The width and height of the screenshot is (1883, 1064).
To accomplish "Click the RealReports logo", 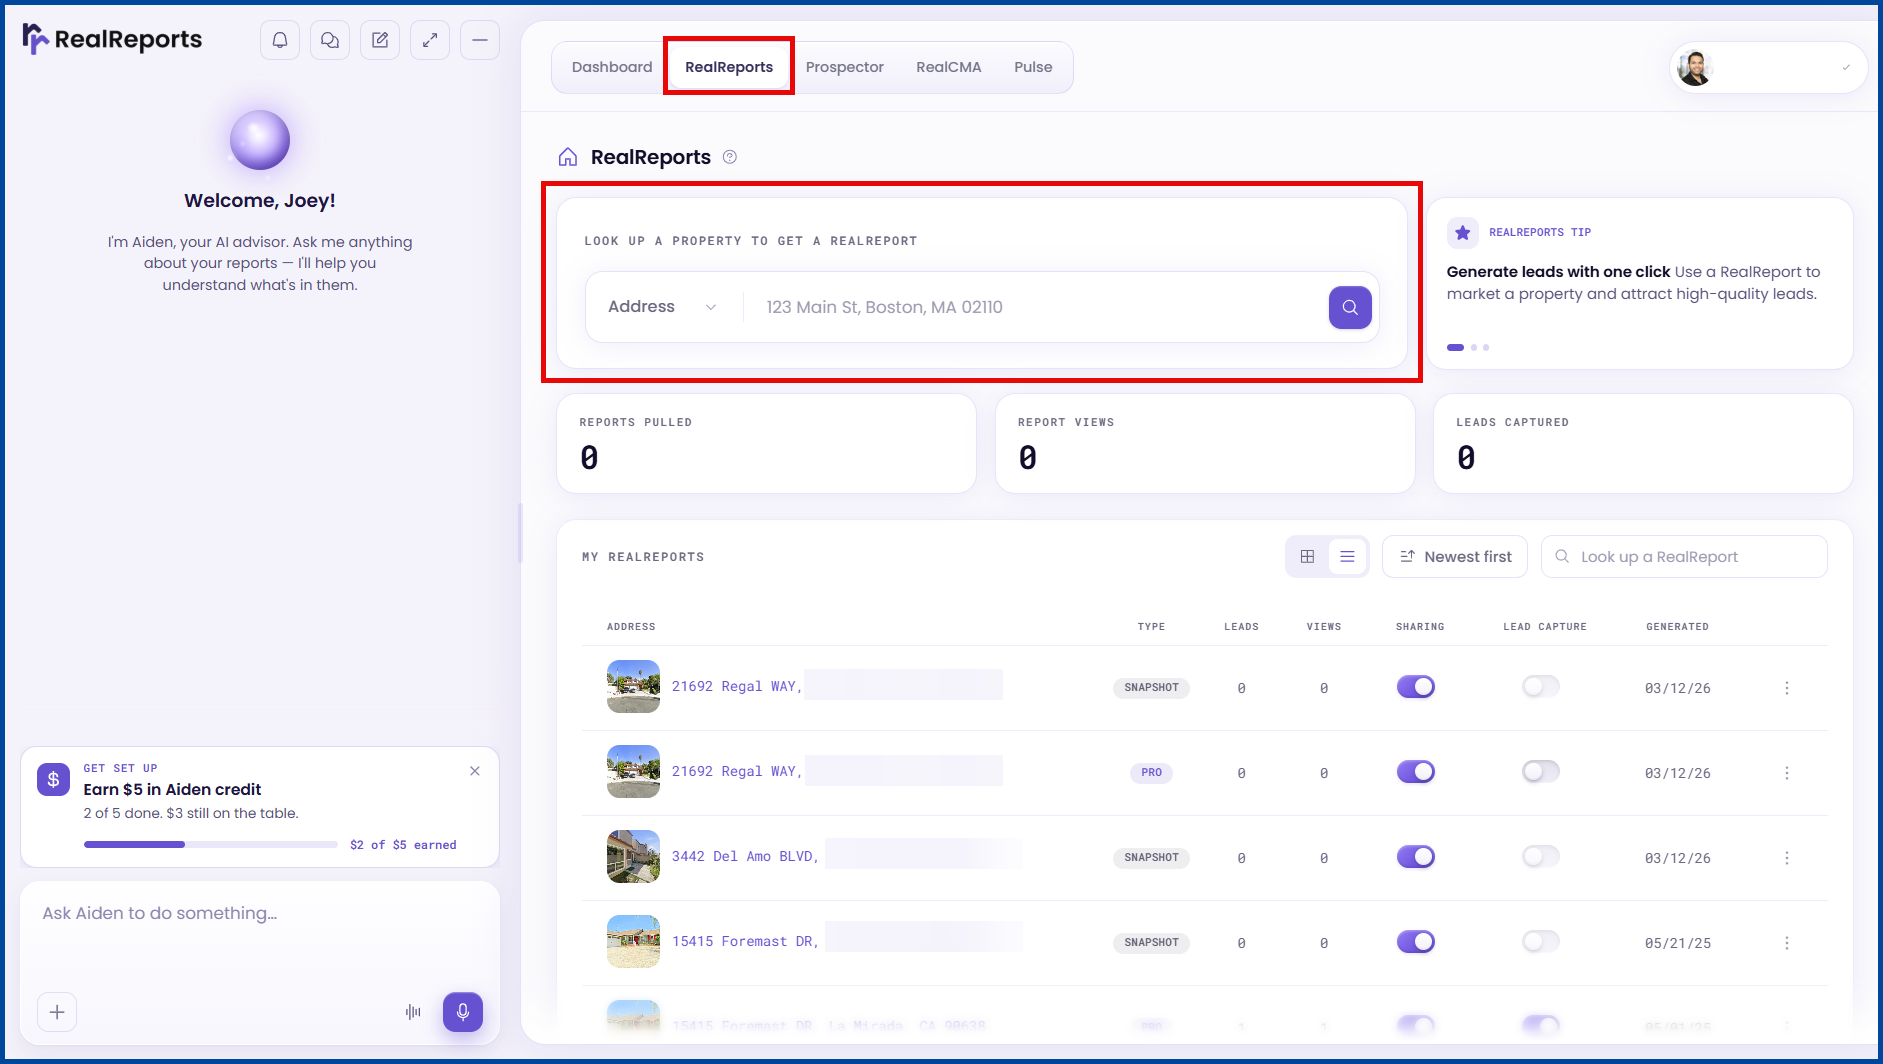I will (x=112, y=39).
